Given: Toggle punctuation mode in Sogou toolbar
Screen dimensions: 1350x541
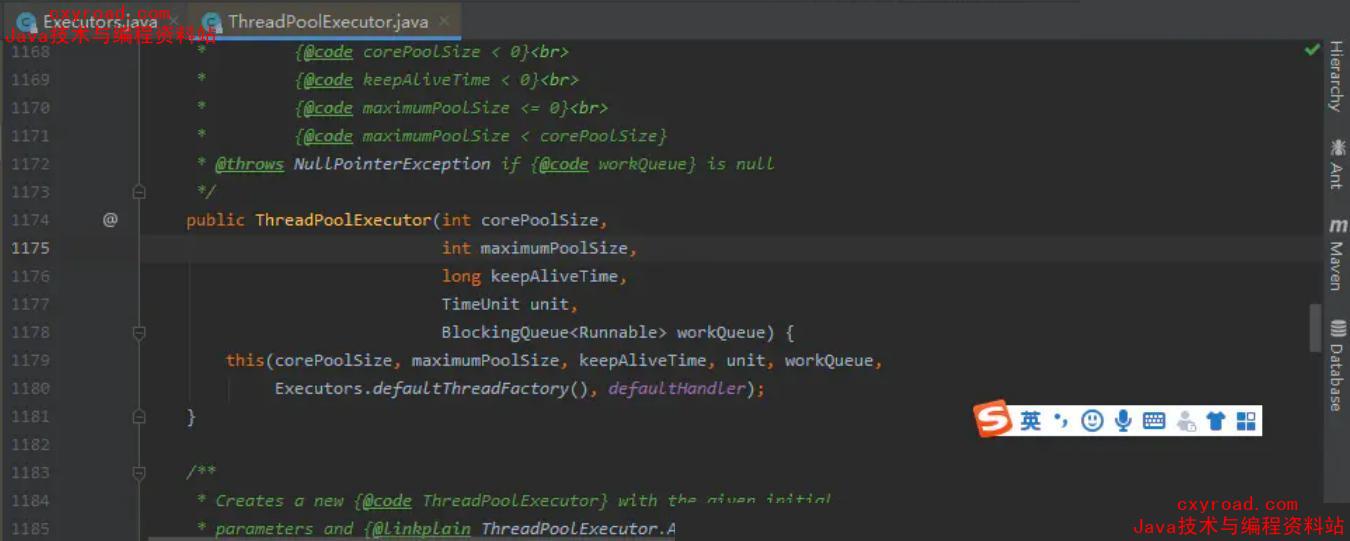Looking at the screenshot, I should click(x=1062, y=421).
